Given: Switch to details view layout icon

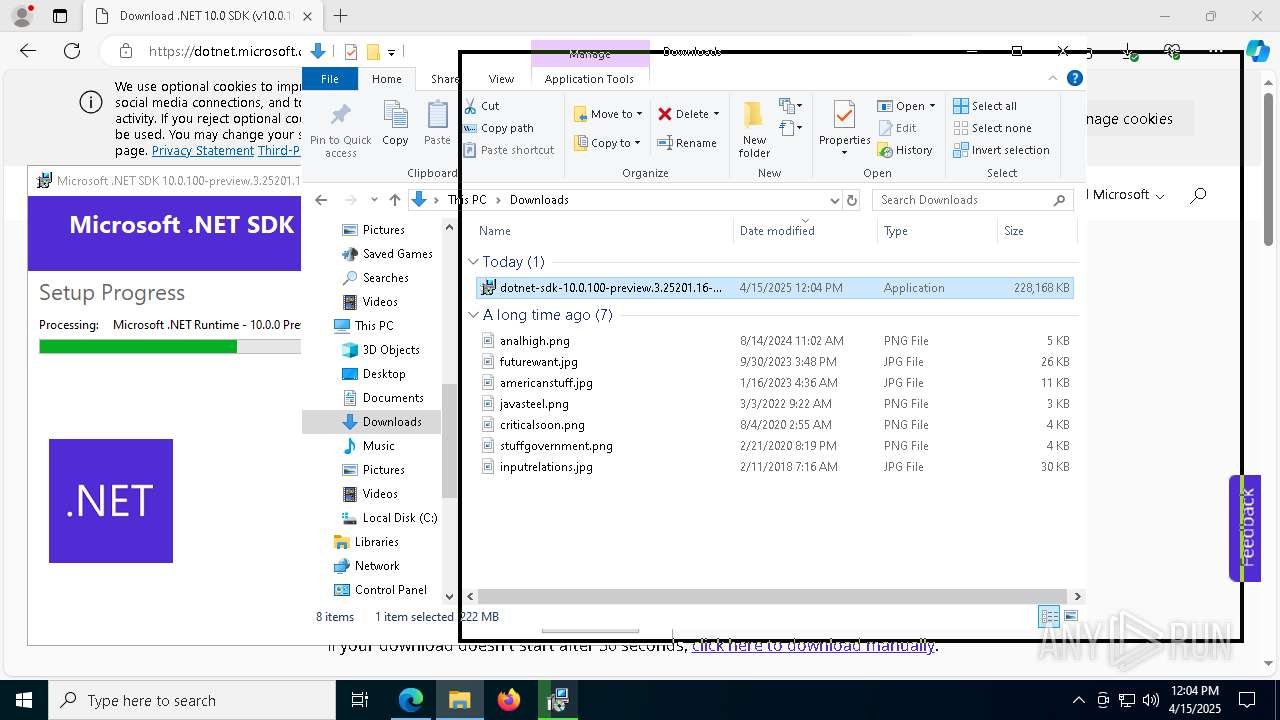Looking at the screenshot, I should 1049,617.
